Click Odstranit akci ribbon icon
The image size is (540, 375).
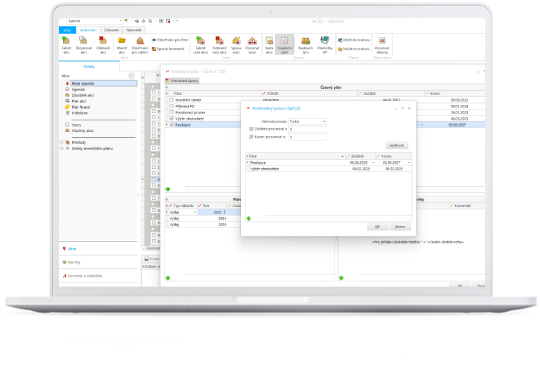(x=103, y=41)
